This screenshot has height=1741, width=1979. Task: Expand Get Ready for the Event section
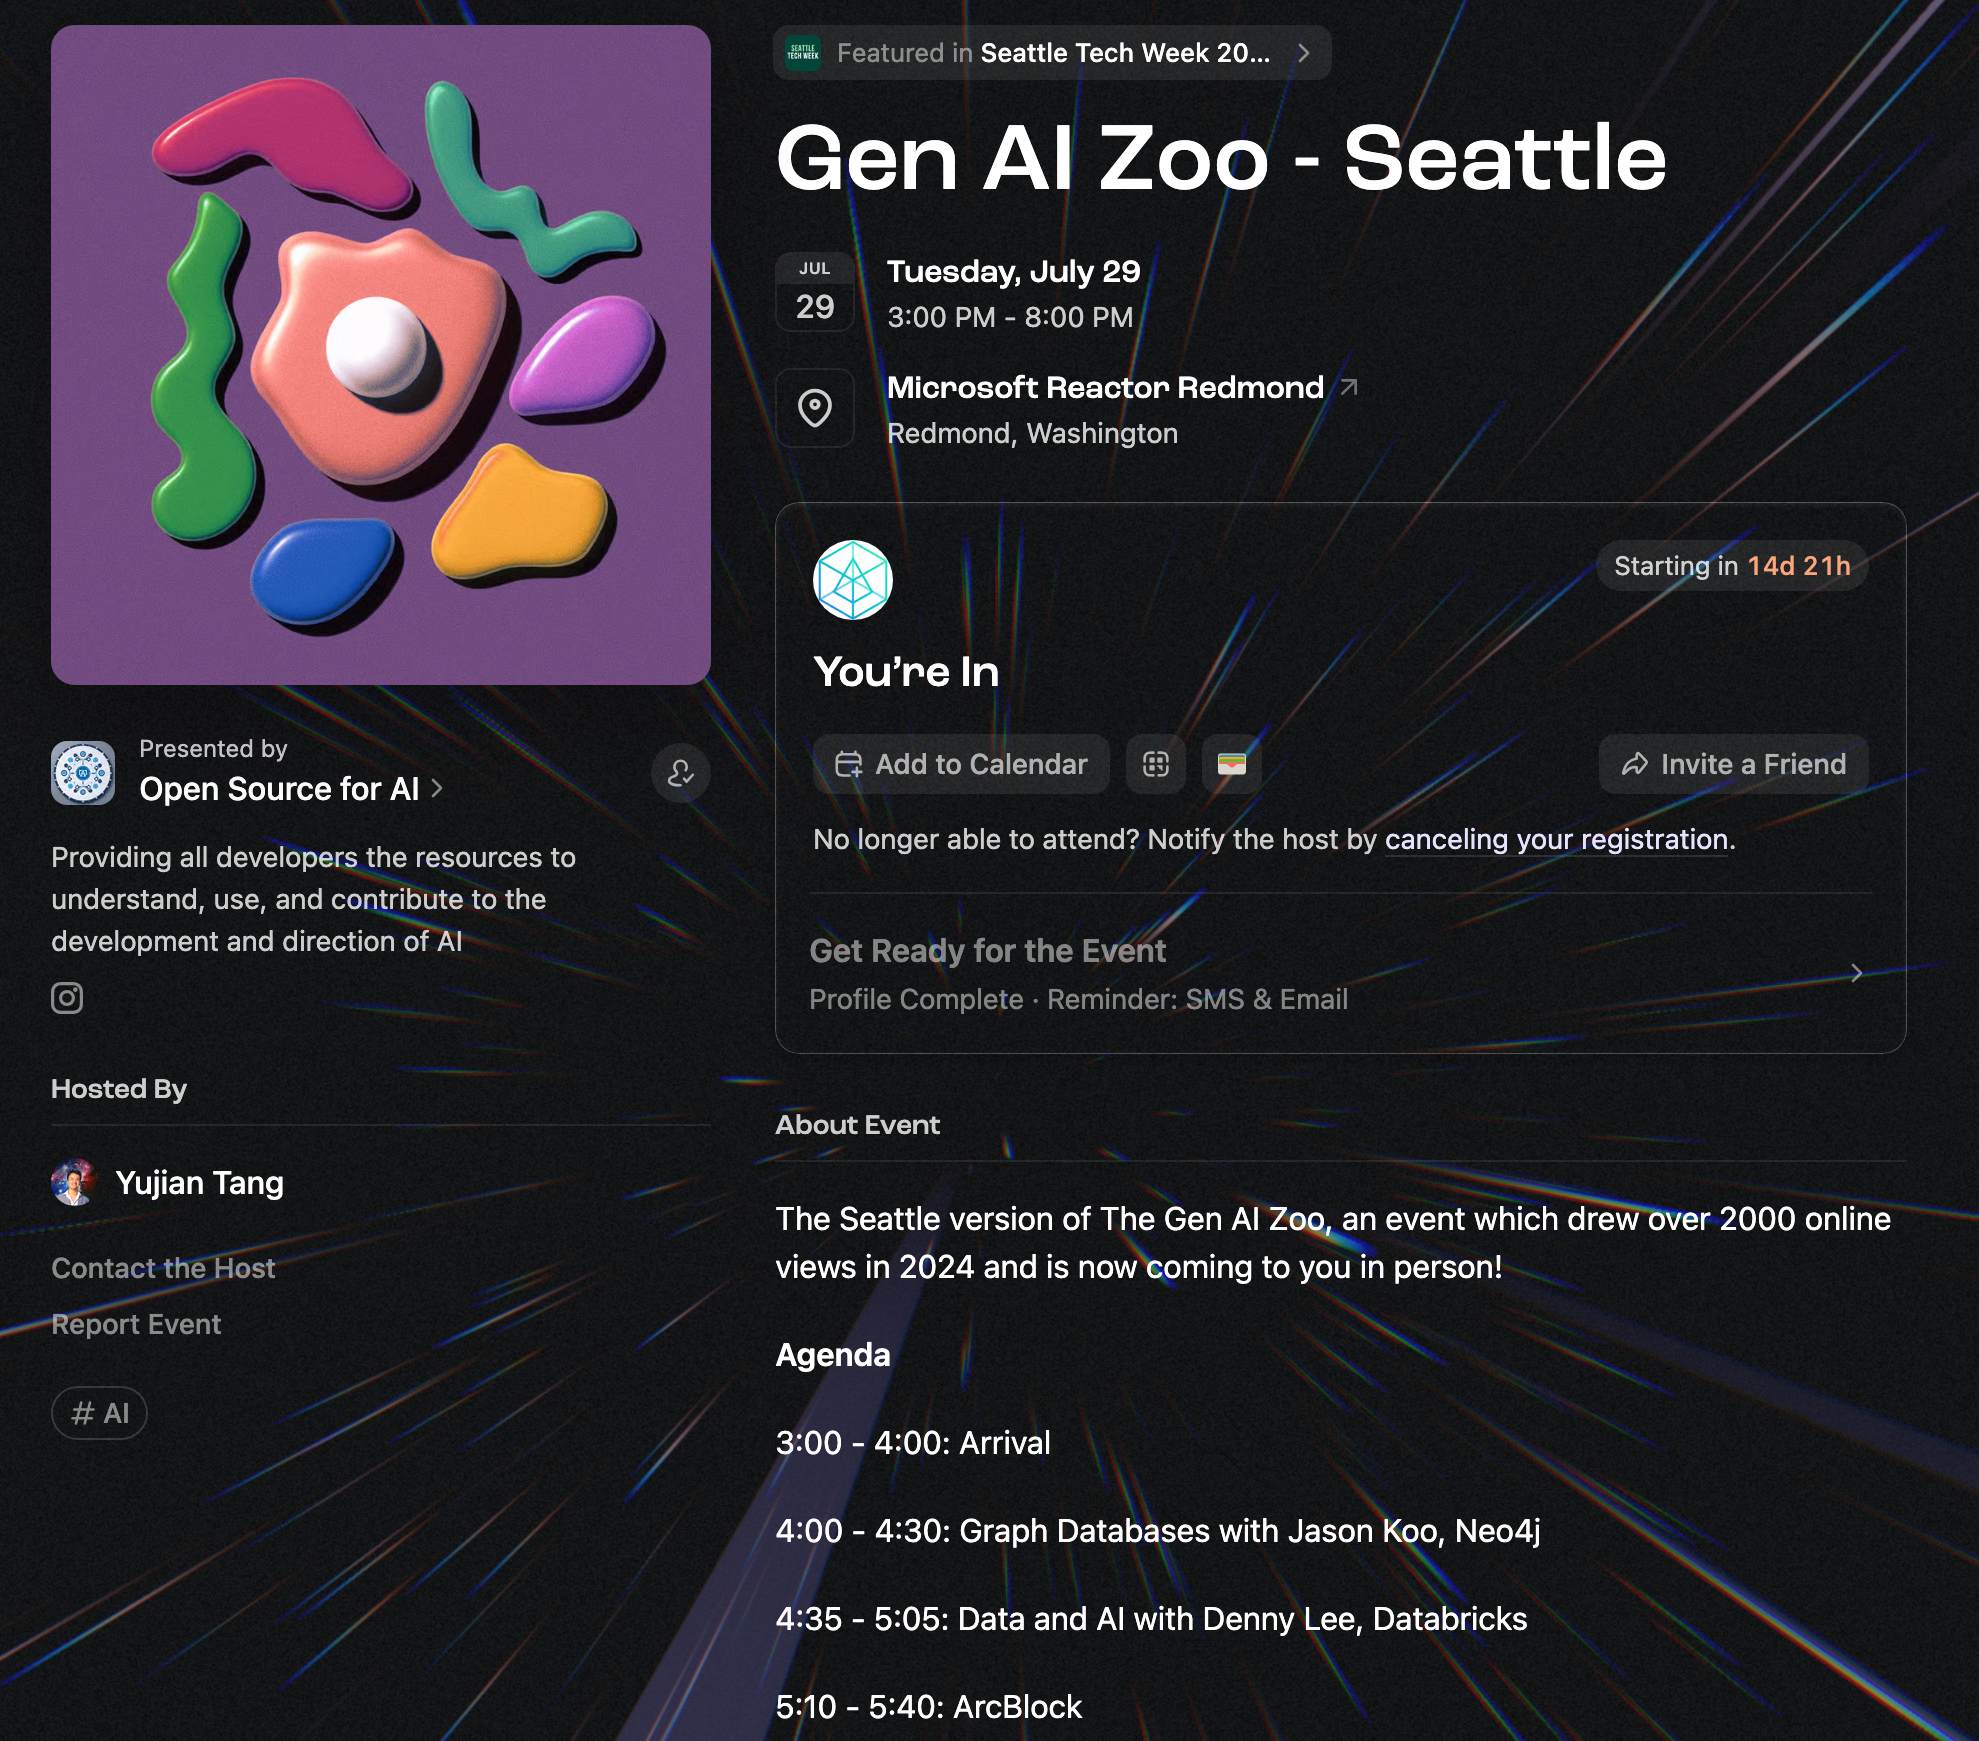(x=1856, y=973)
